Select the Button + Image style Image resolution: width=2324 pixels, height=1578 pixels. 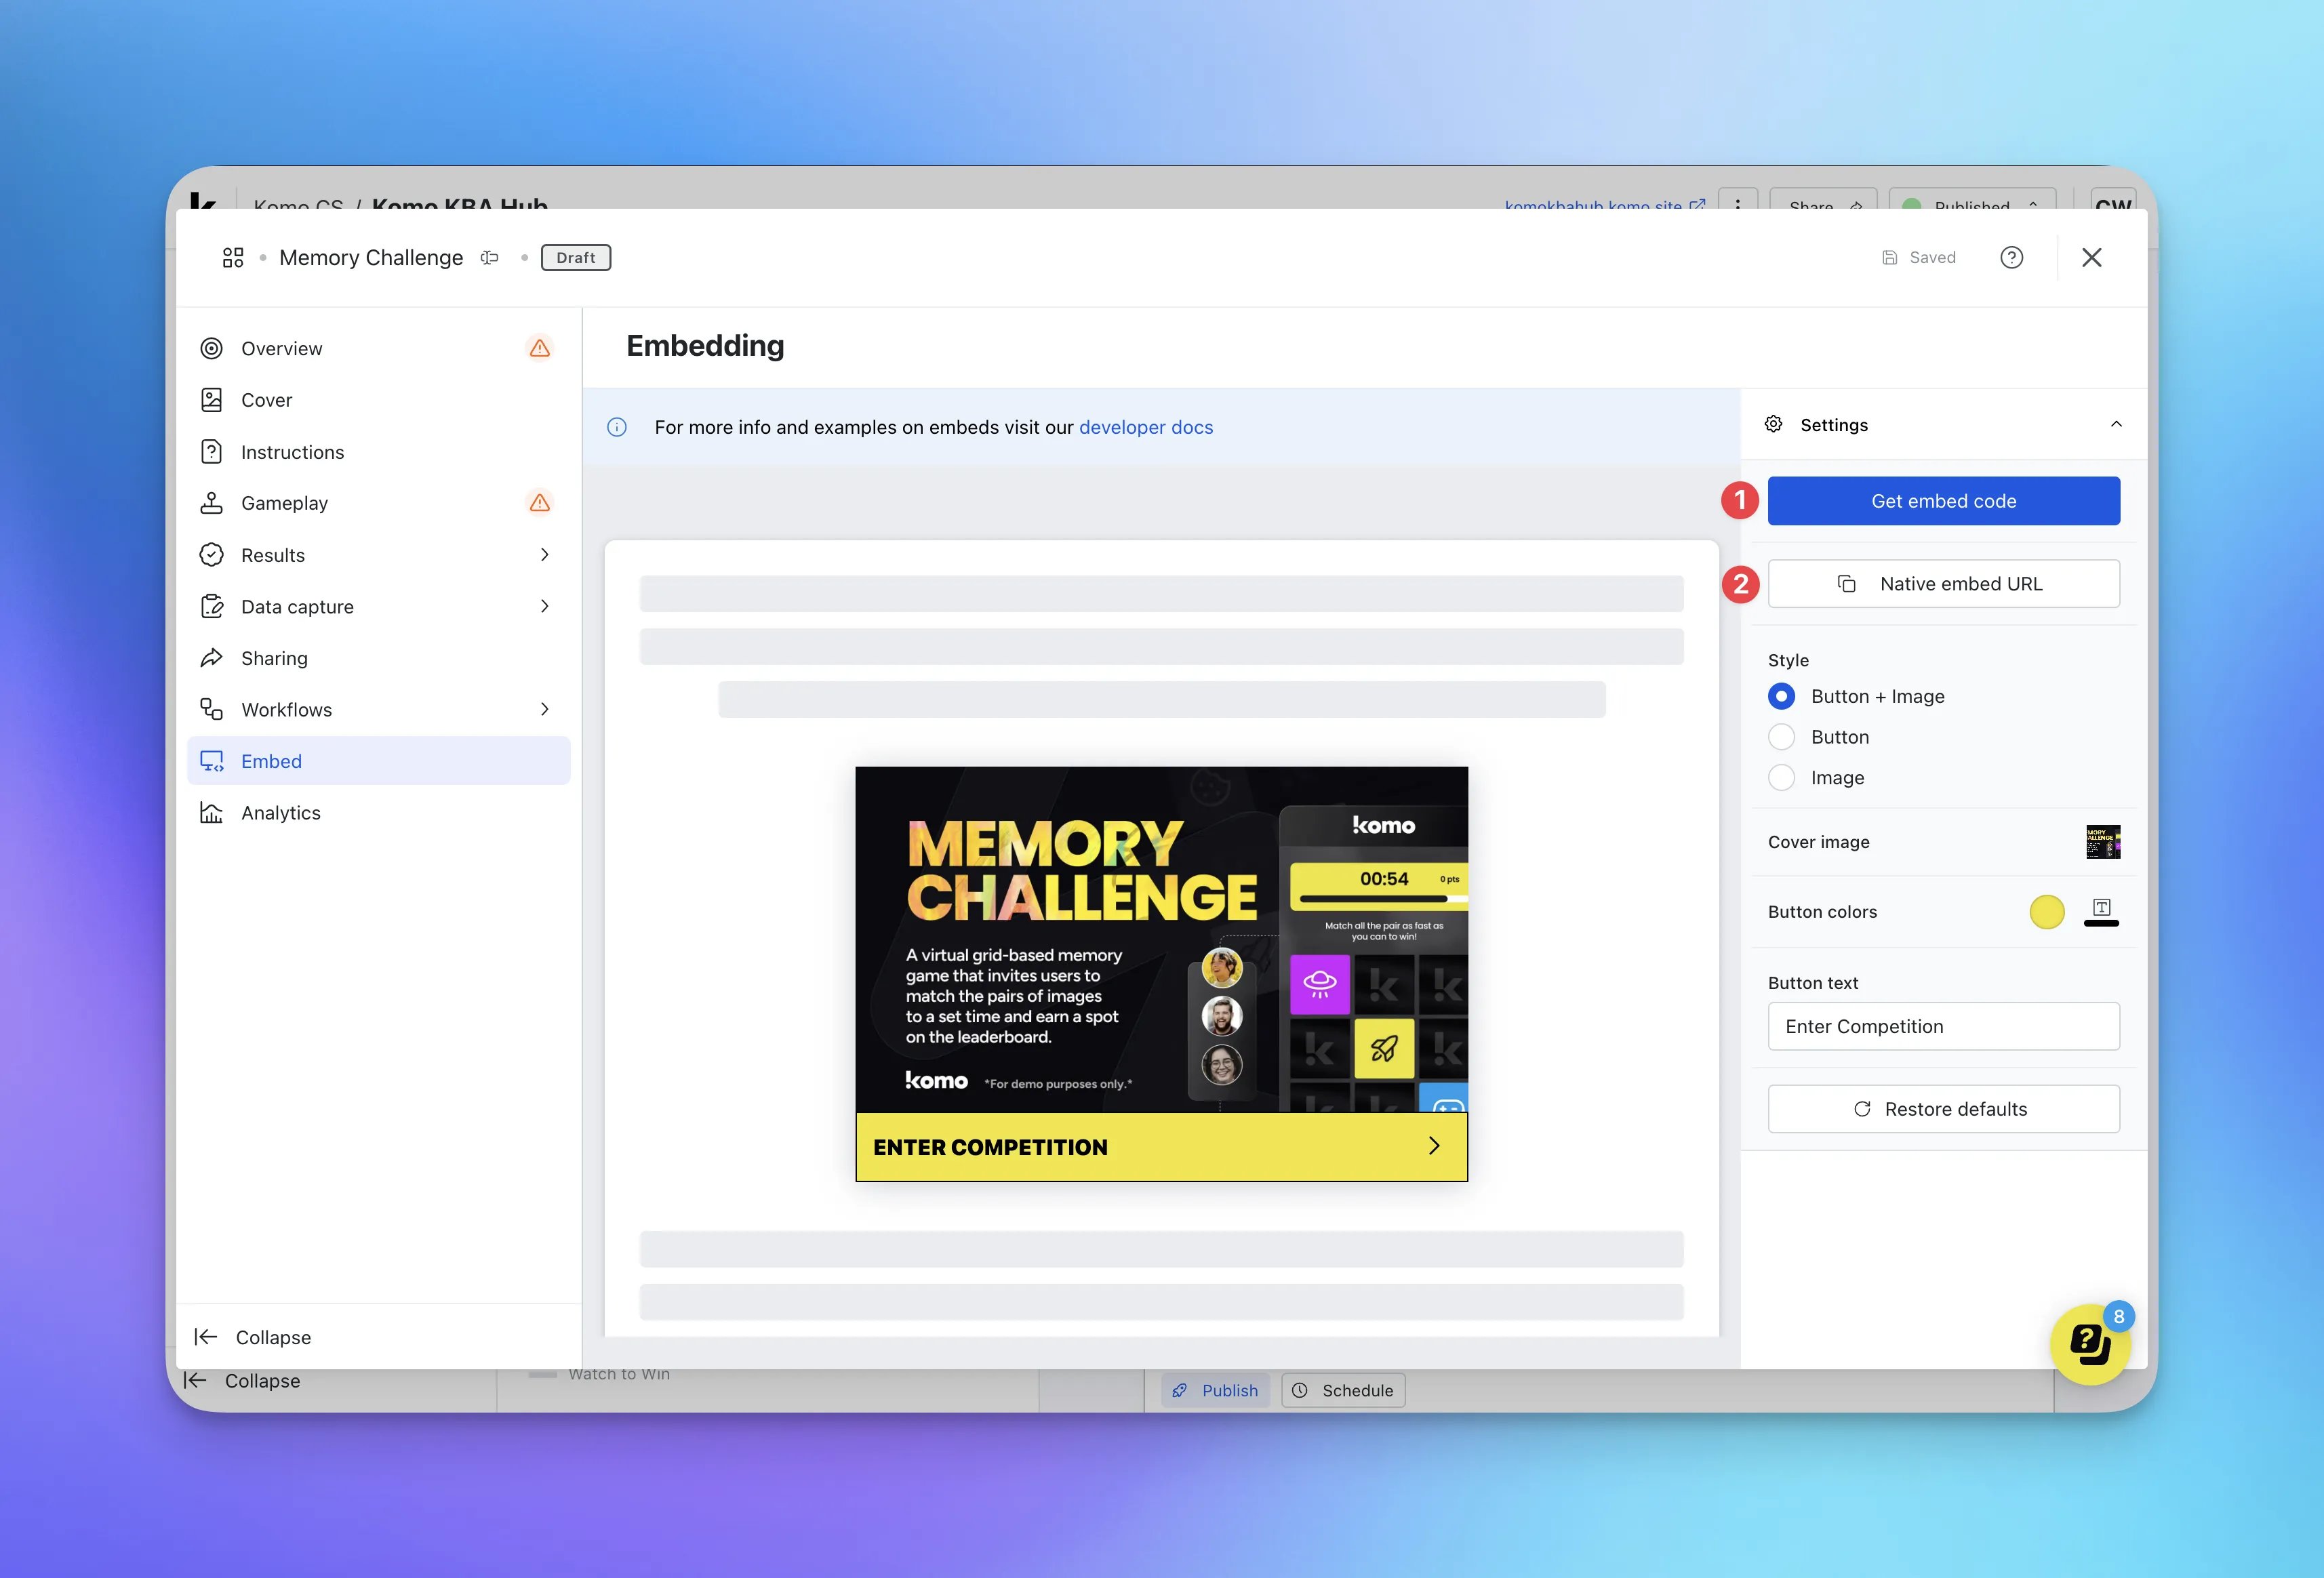point(1781,696)
